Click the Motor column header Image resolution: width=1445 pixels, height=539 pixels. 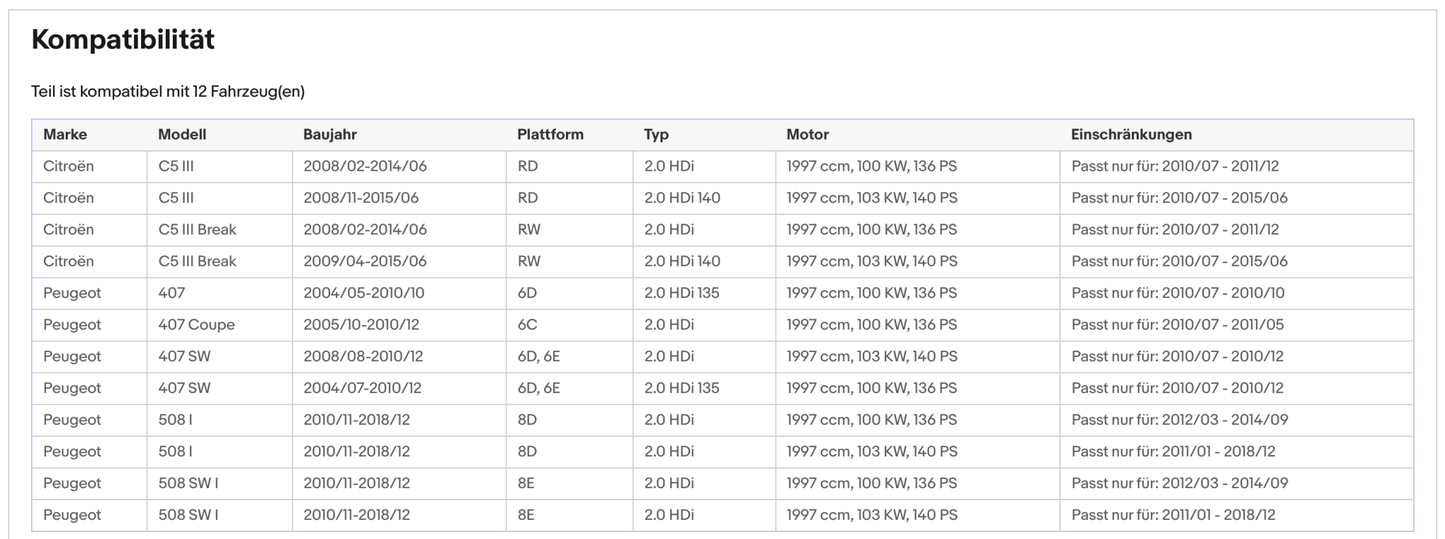click(x=807, y=134)
